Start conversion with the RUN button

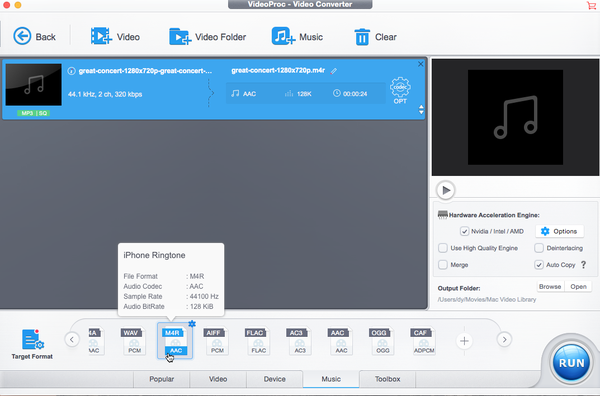[x=571, y=362]
